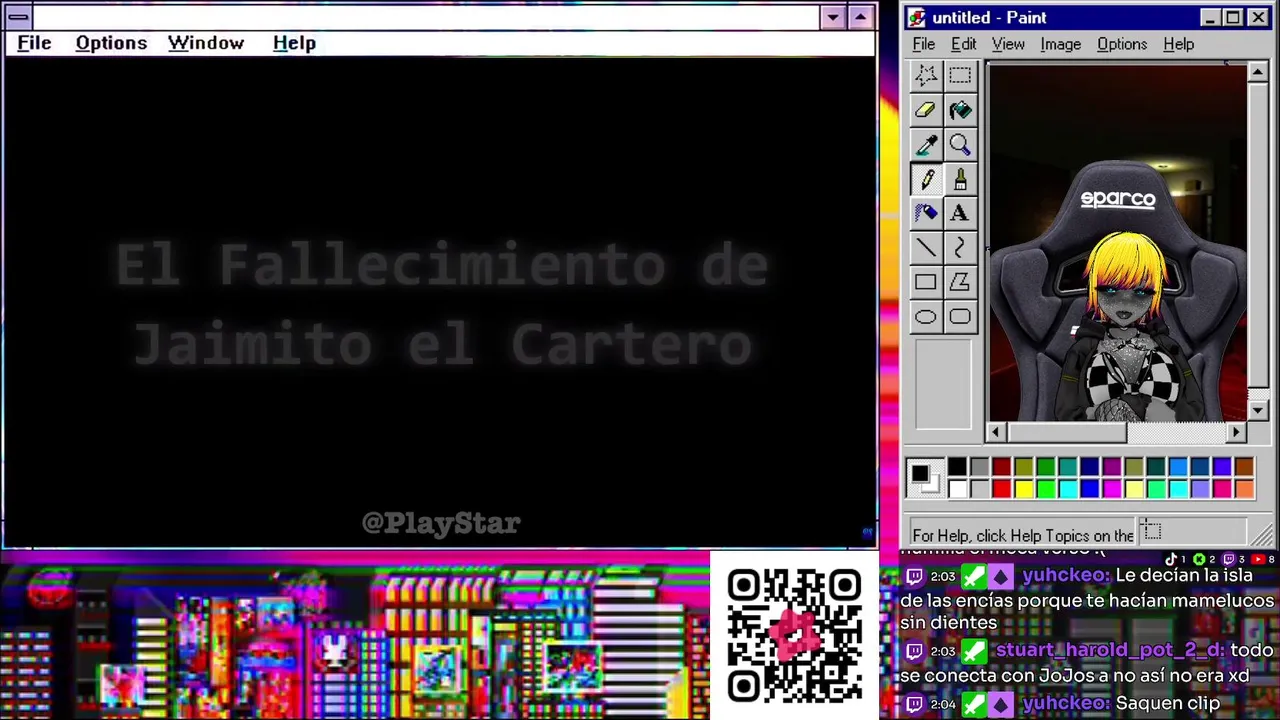The image size is (1280, 720).
Task: Open the View menu in Paint
Action: click(x=1008, y=44)
